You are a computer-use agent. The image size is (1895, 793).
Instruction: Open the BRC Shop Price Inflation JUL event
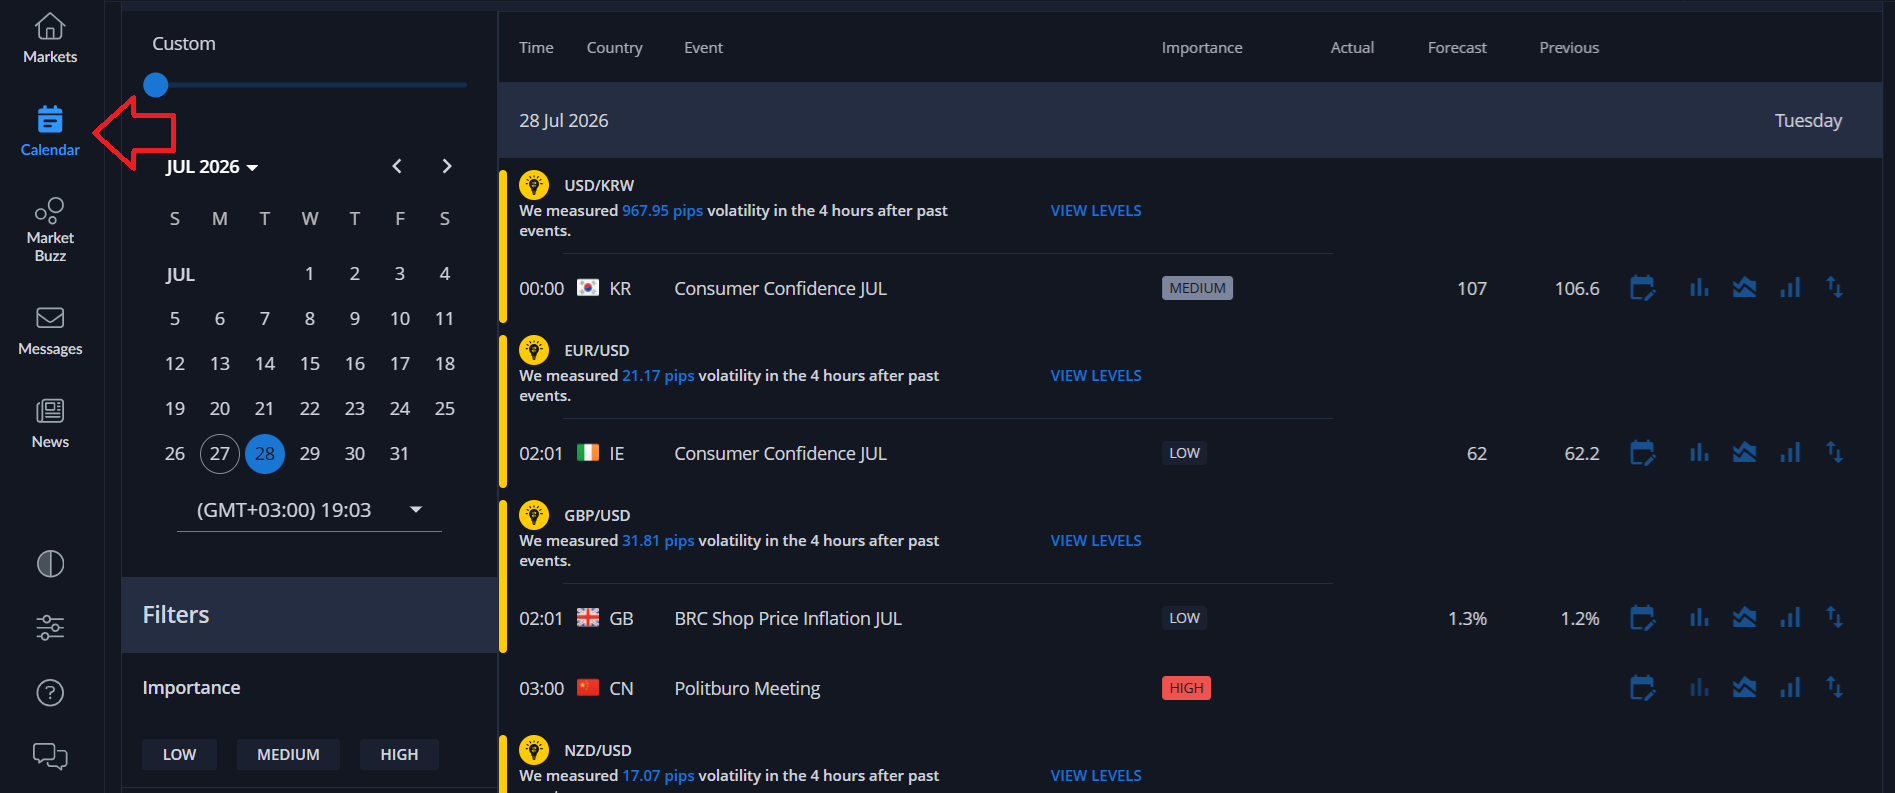click(788, 619)
